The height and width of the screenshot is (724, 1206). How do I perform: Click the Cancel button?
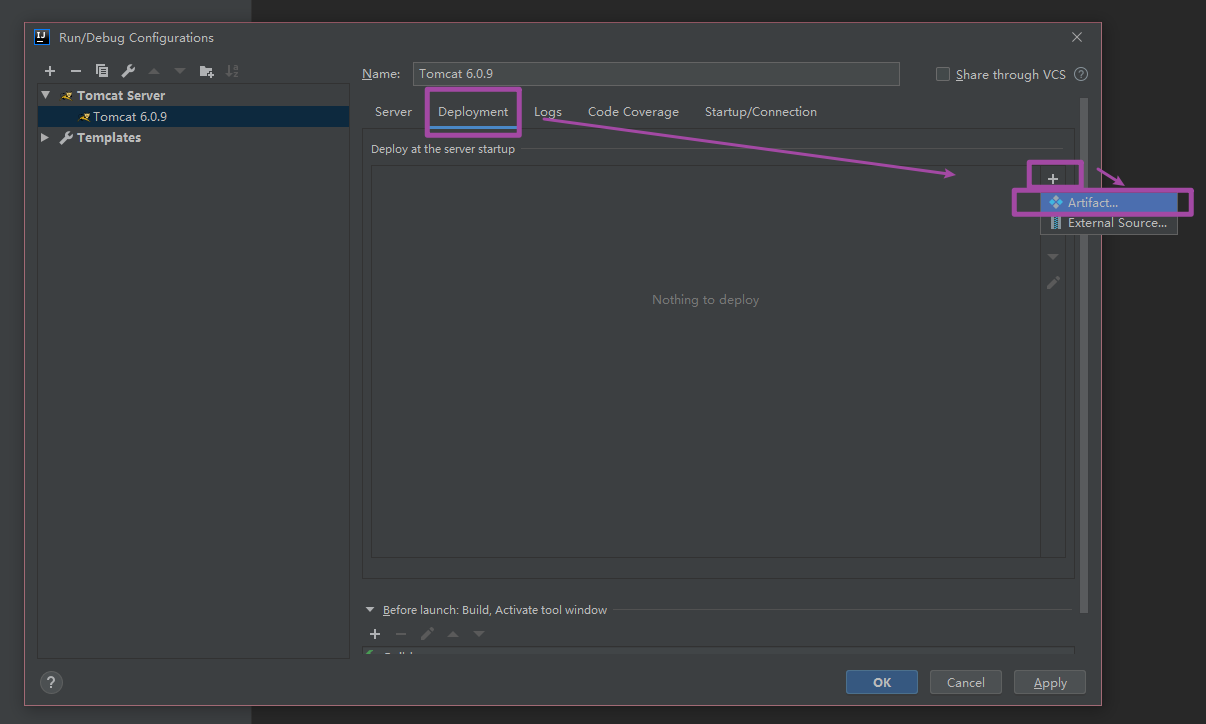(966, 682)
